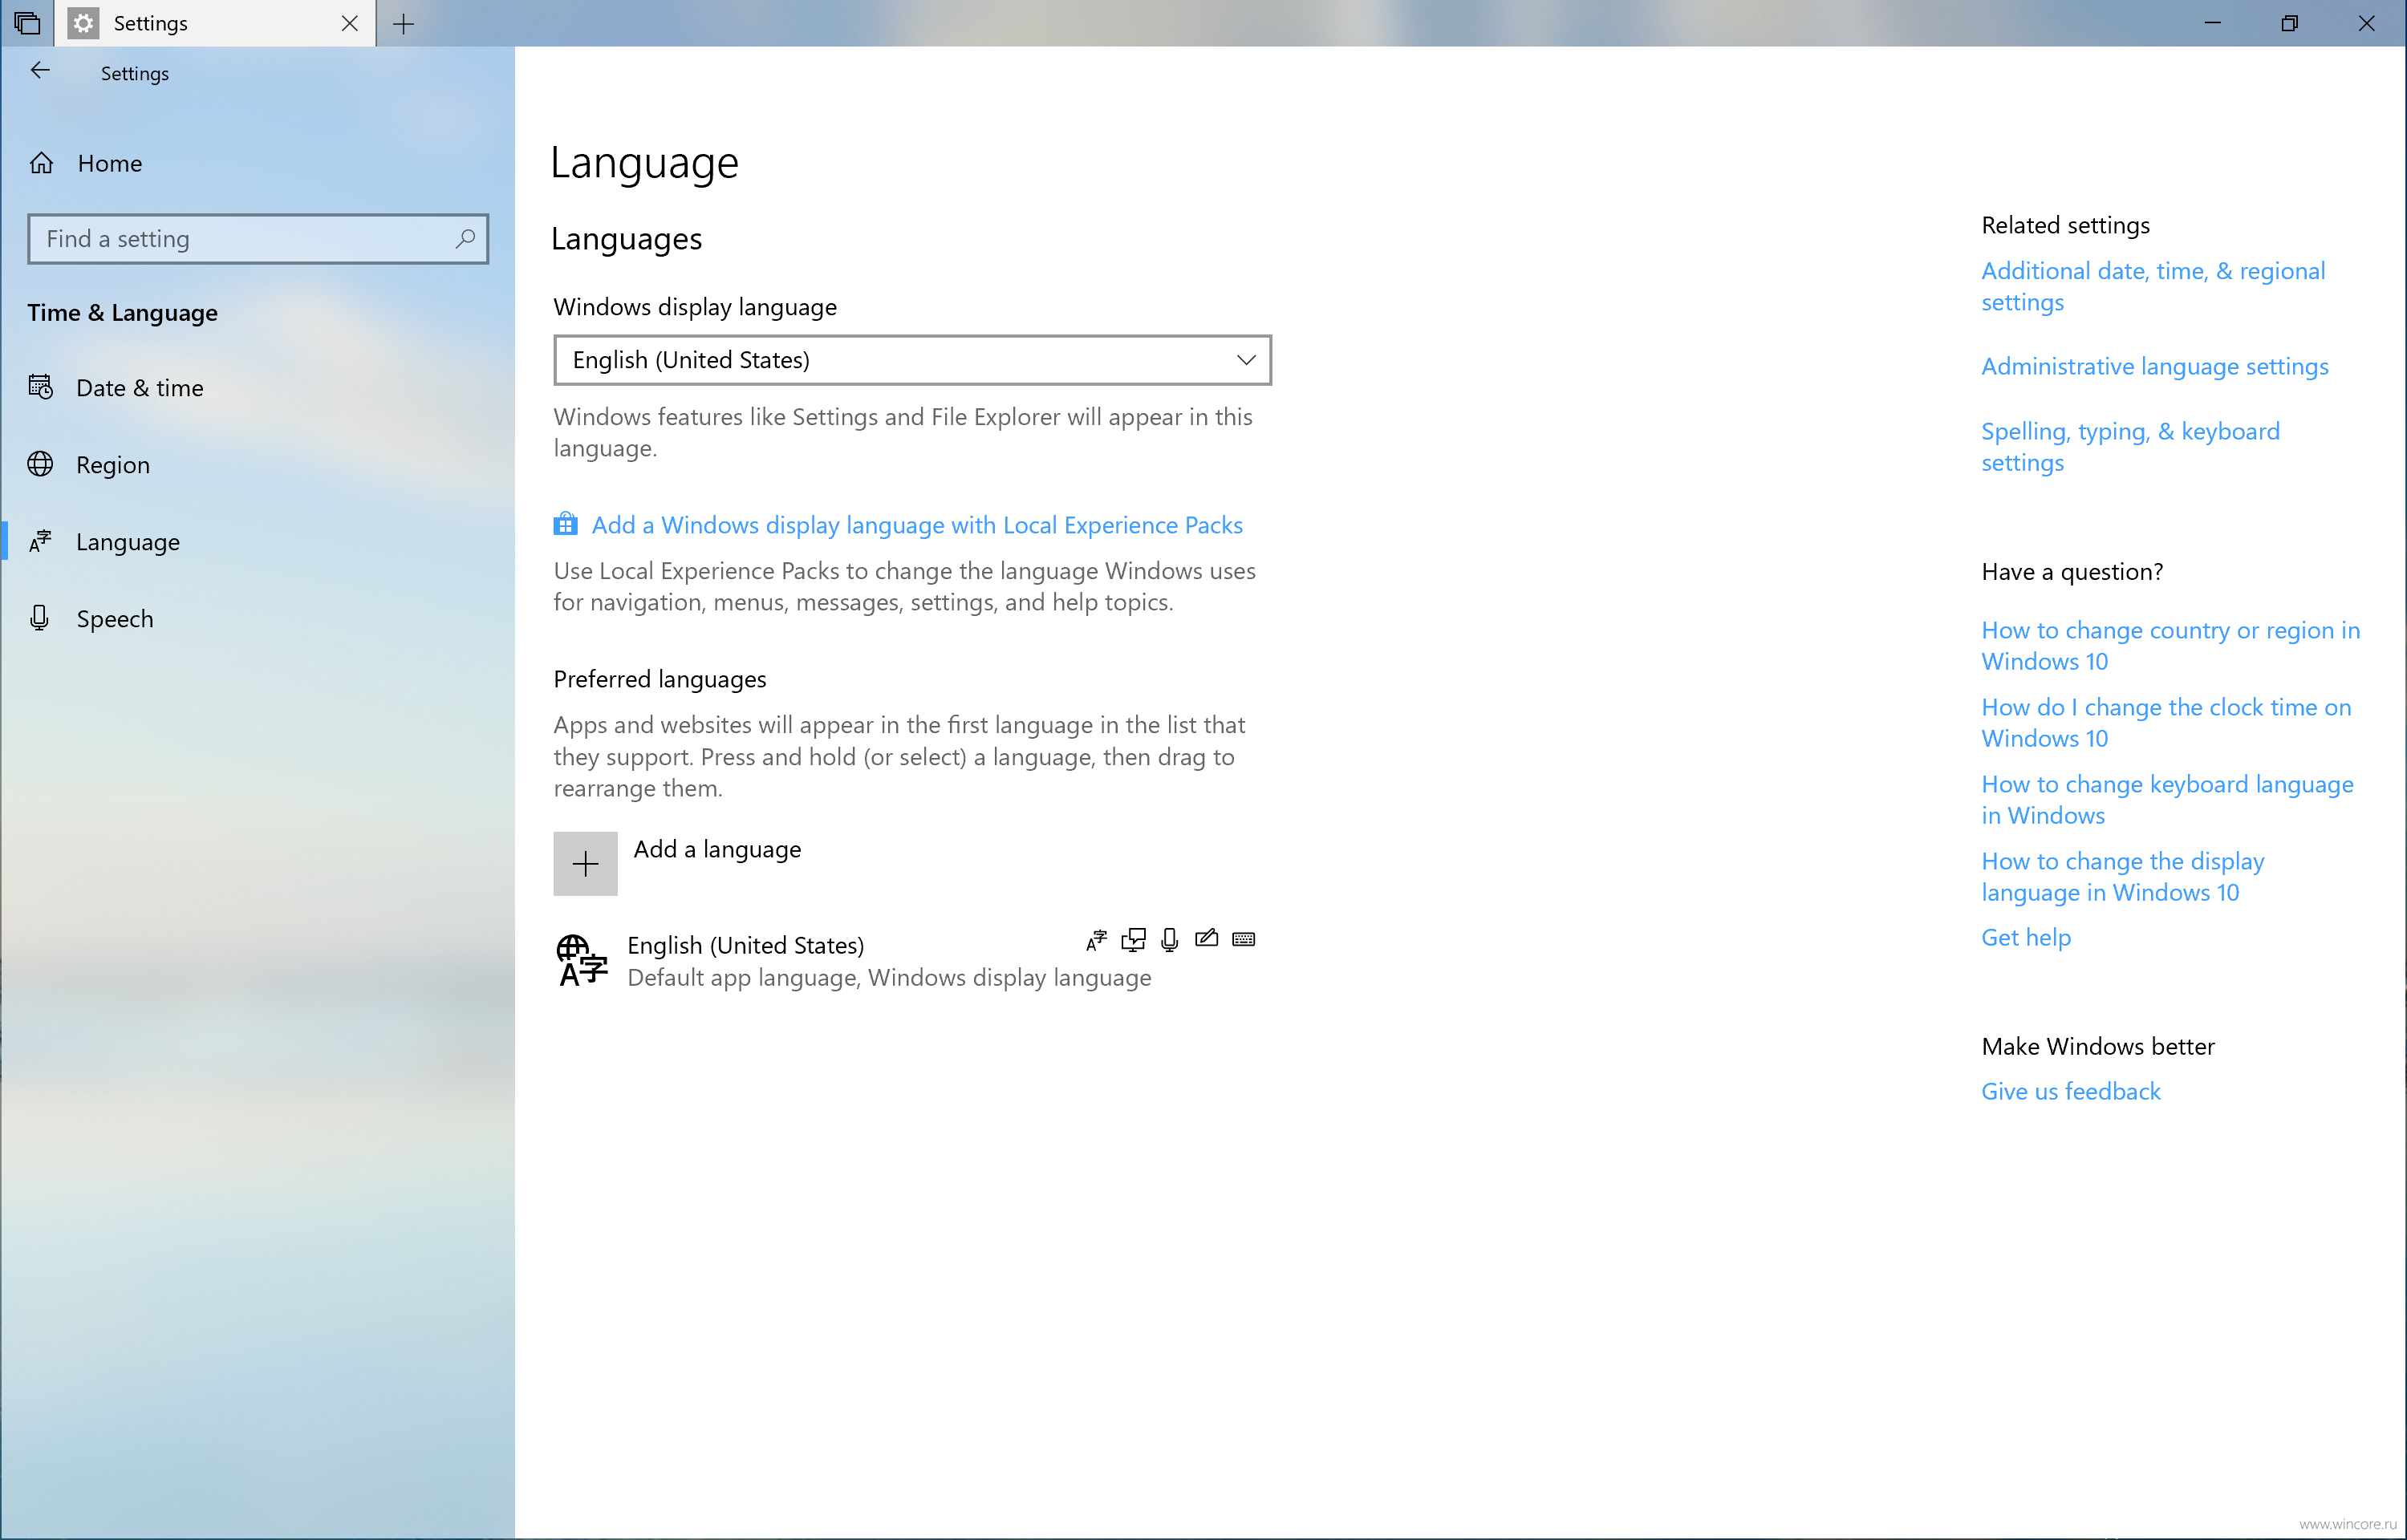Image resolution: width=2407 pixels, height=1540 pixels.
Task: Click the Settings gear tab icon
Action: 84,23
